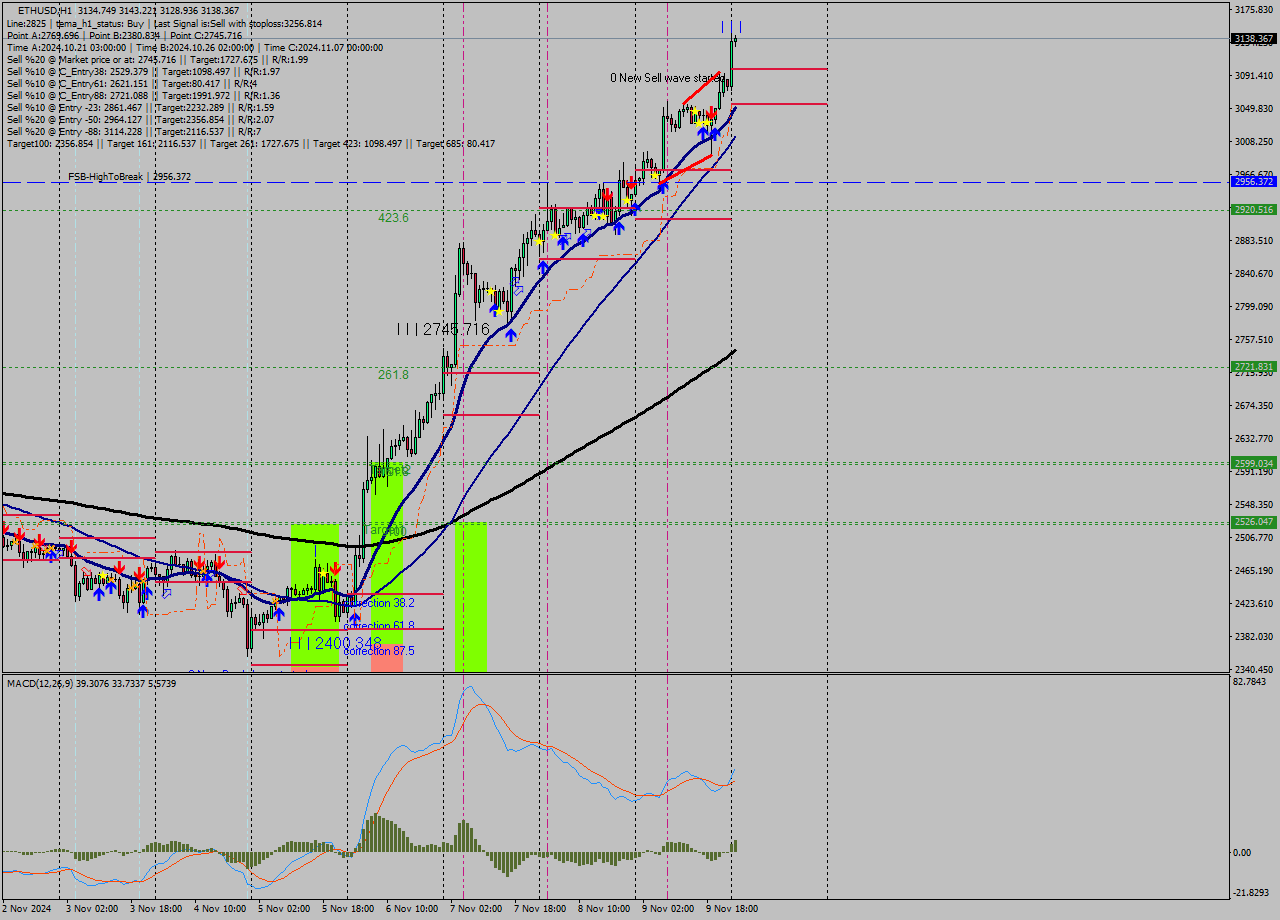
Task: Click the green 2721.831 price tag
Action: coord(1253,367)
